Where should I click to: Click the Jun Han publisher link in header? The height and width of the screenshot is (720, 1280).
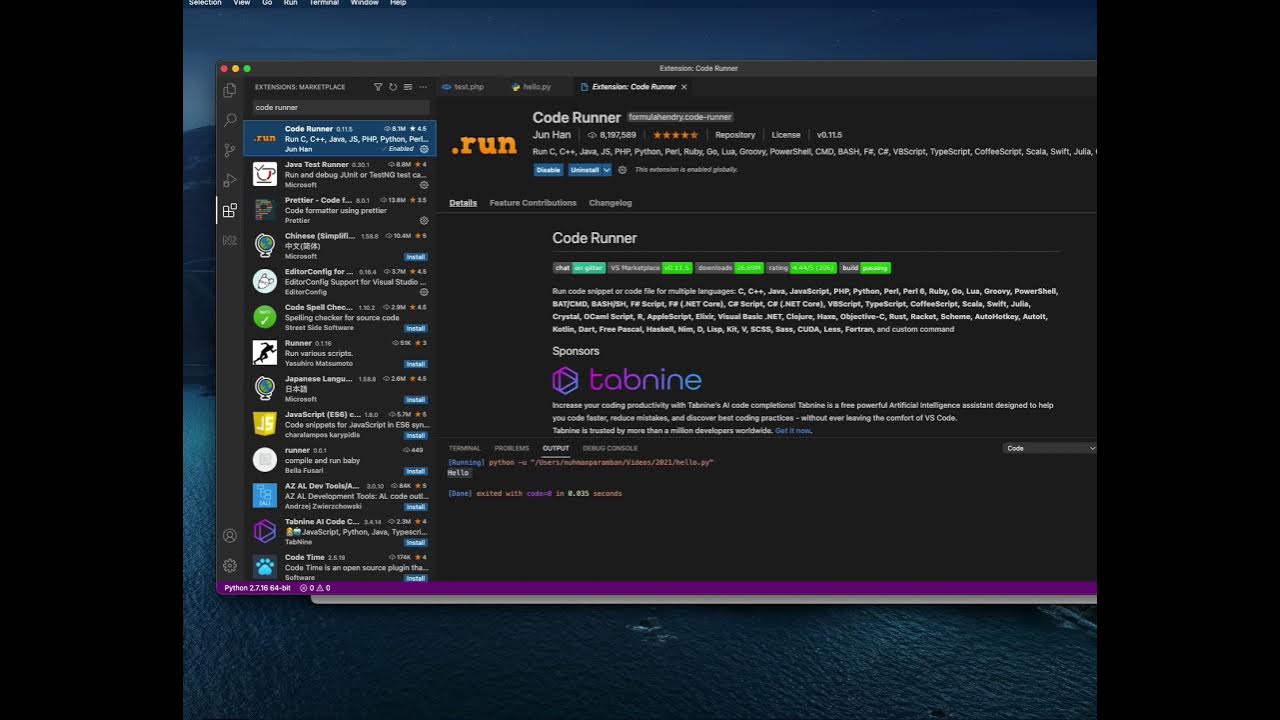551,135
